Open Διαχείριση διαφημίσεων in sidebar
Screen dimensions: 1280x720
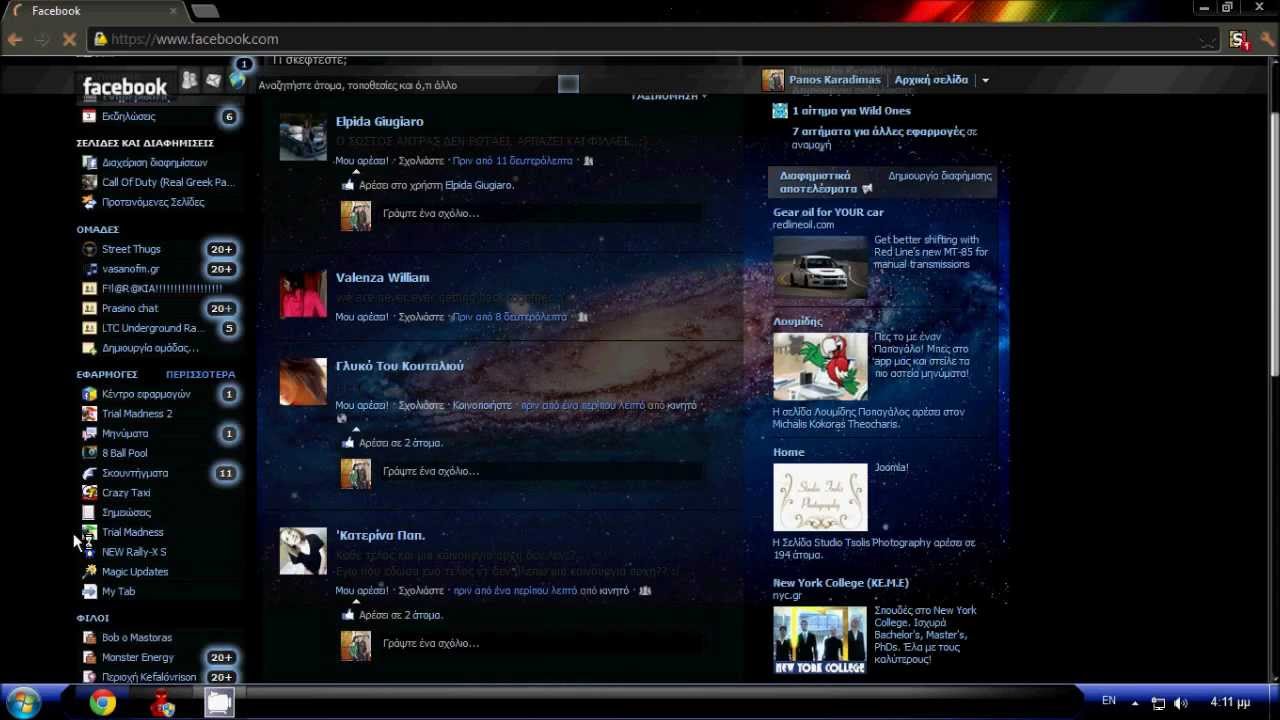click(x=154, y=163)
